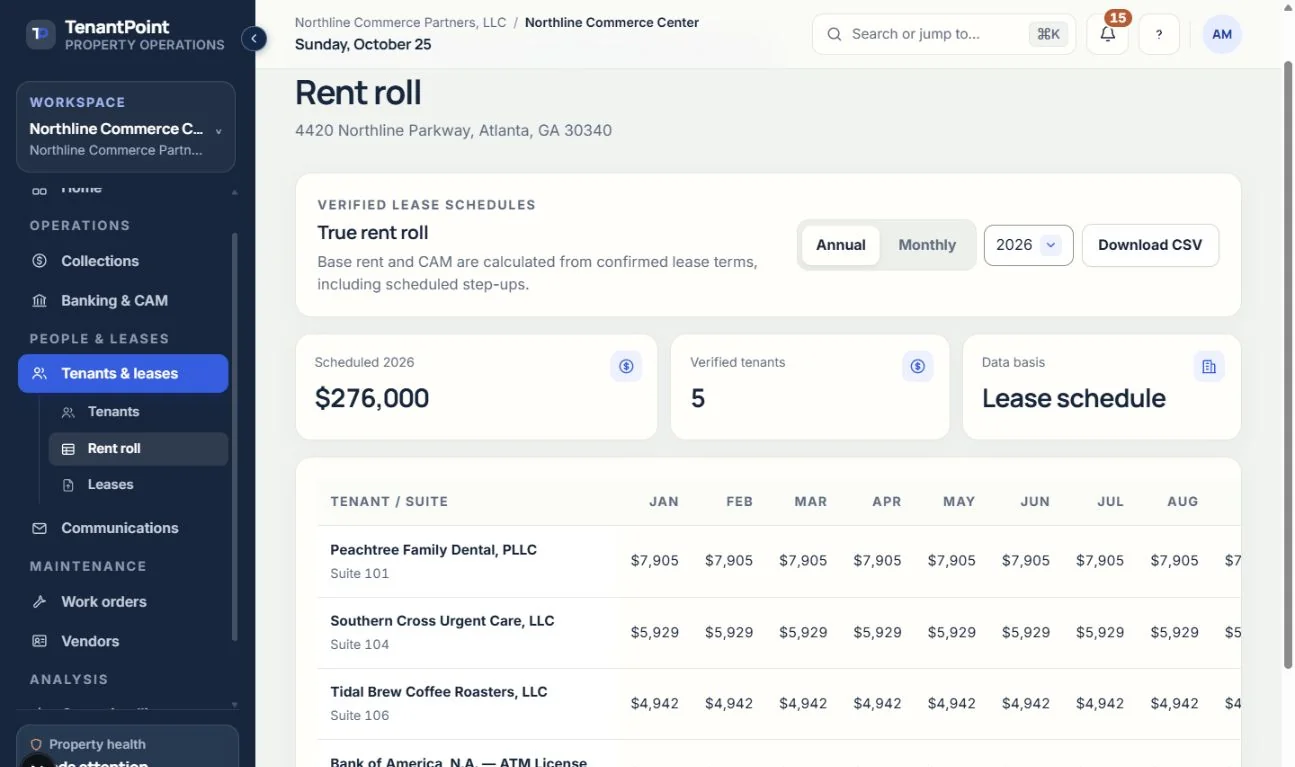The width and height of the screenshot is (1295, 767).
Task: Click the AUG column header
Action: (1183, 502)
